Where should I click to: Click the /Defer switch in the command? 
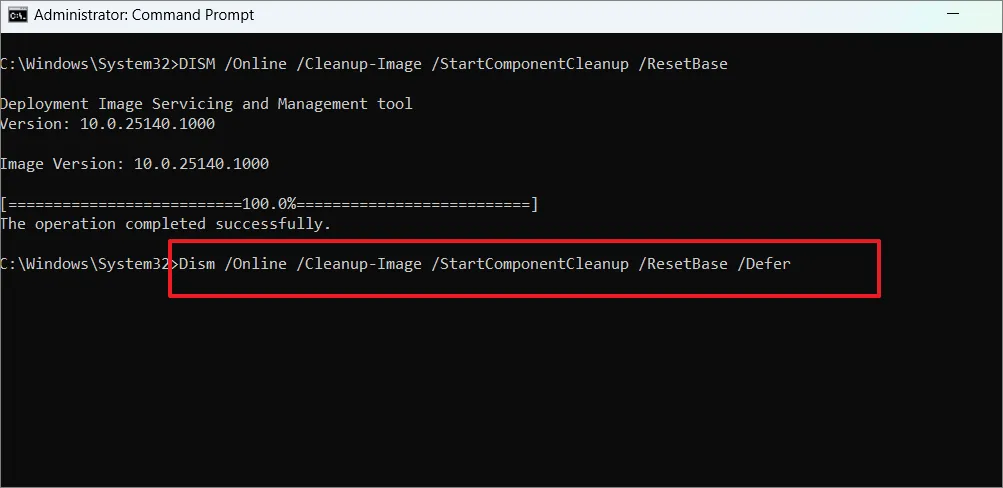(x=765, y=264)
